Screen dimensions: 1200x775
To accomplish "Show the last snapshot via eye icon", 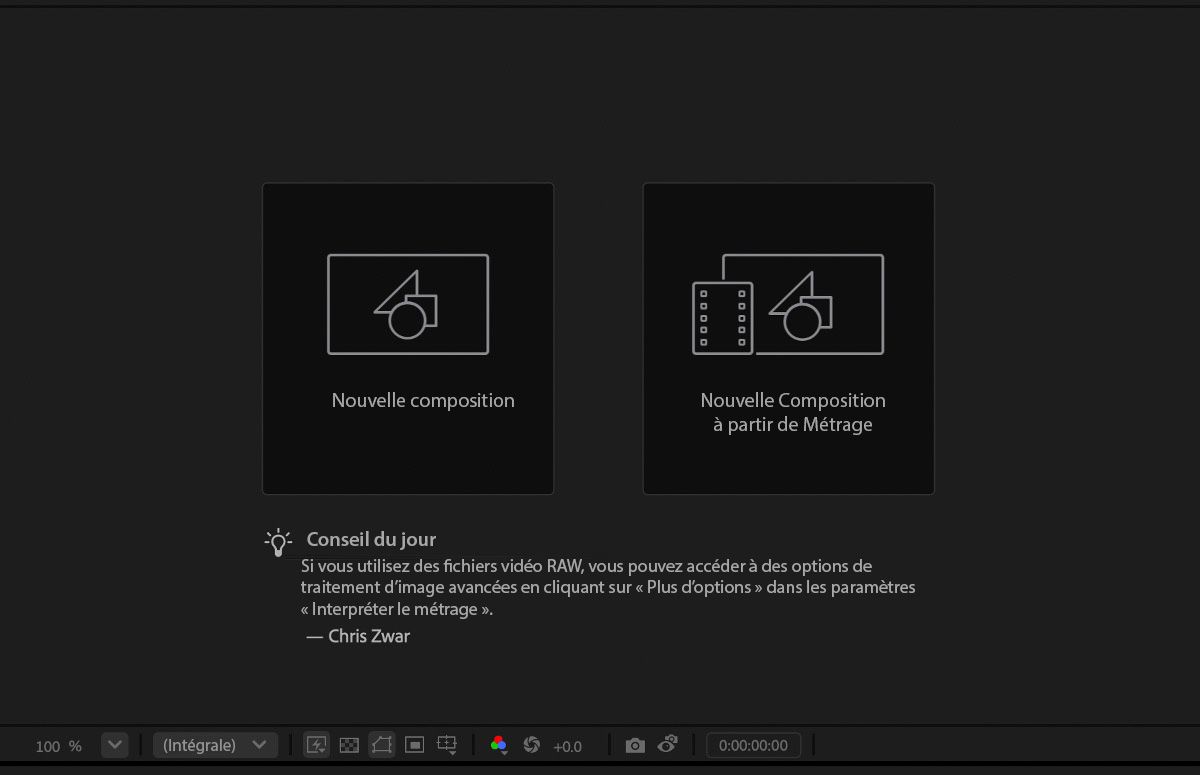I will coord(668,744).
